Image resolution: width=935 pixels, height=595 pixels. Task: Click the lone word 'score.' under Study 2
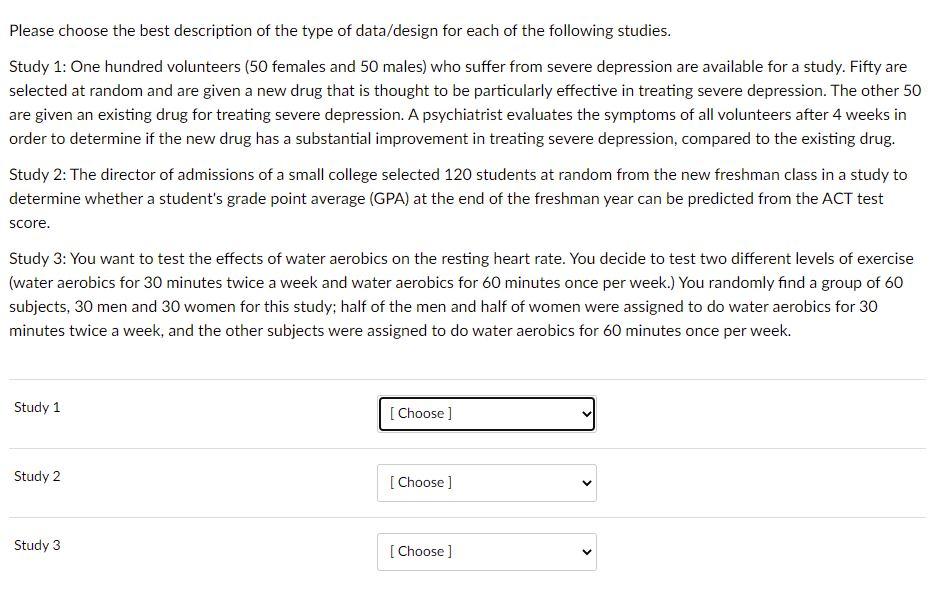click(29, 224)
